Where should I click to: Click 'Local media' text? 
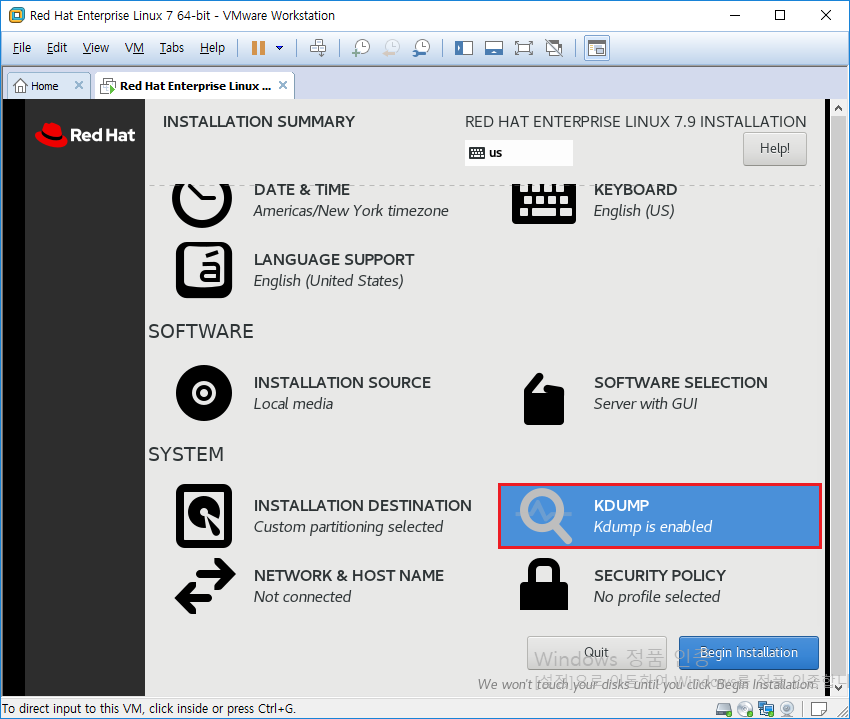click(293, 404)
